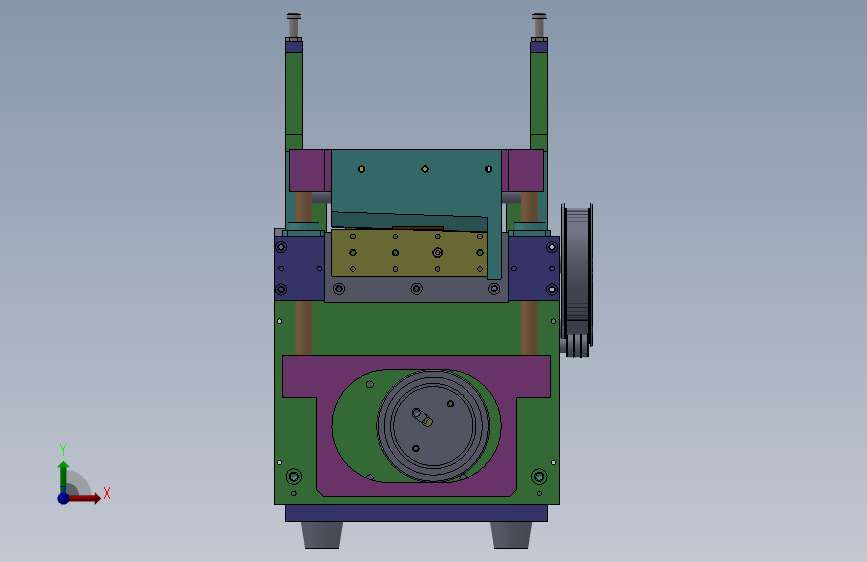Viewport: 867px width, 562px height.
Task: Select the right gray foot under the base
Action: tap(511, 535)
